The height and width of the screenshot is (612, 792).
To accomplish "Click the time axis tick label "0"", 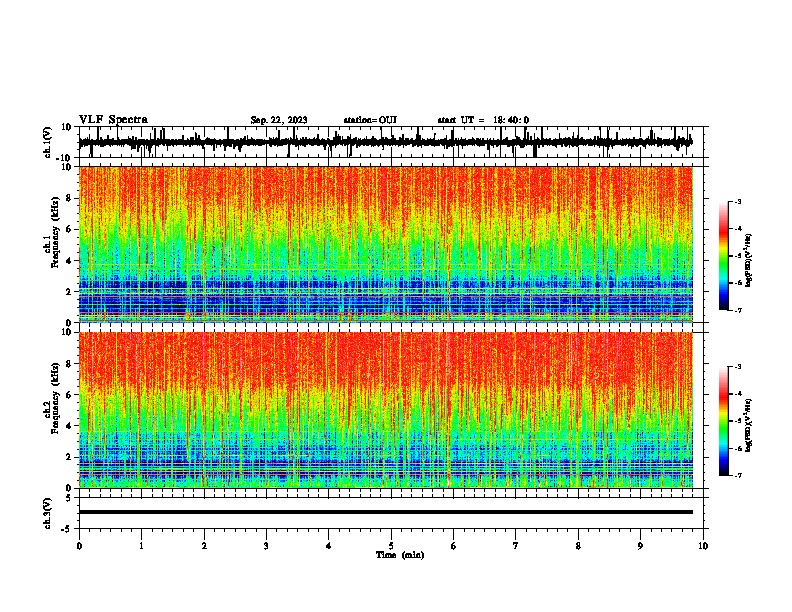I will pyautogui.click(x=79, y=546).
